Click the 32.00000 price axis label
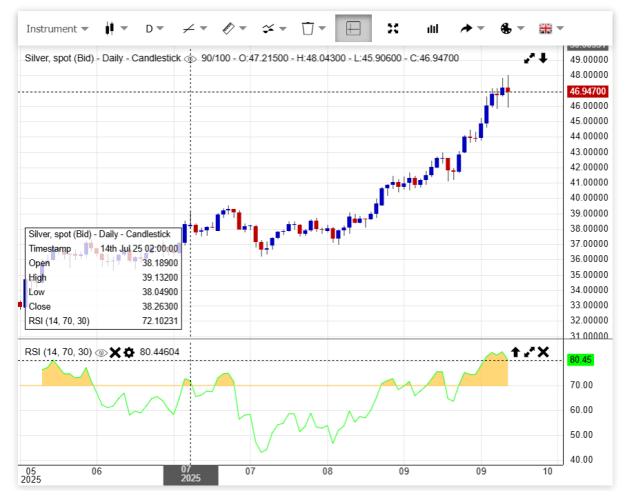 click(x=589, y=320)
